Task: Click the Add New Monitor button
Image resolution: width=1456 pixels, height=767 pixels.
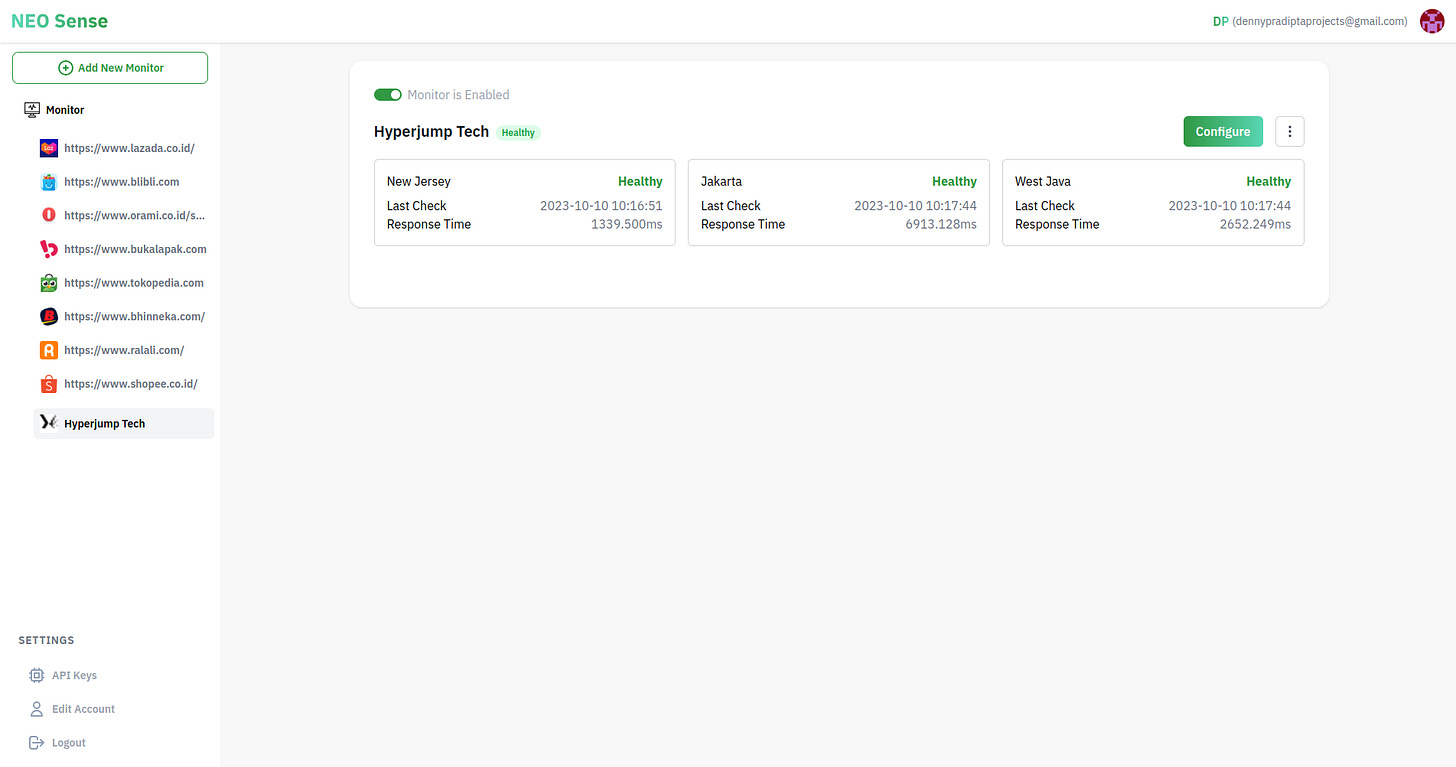Action: [109, 67]
